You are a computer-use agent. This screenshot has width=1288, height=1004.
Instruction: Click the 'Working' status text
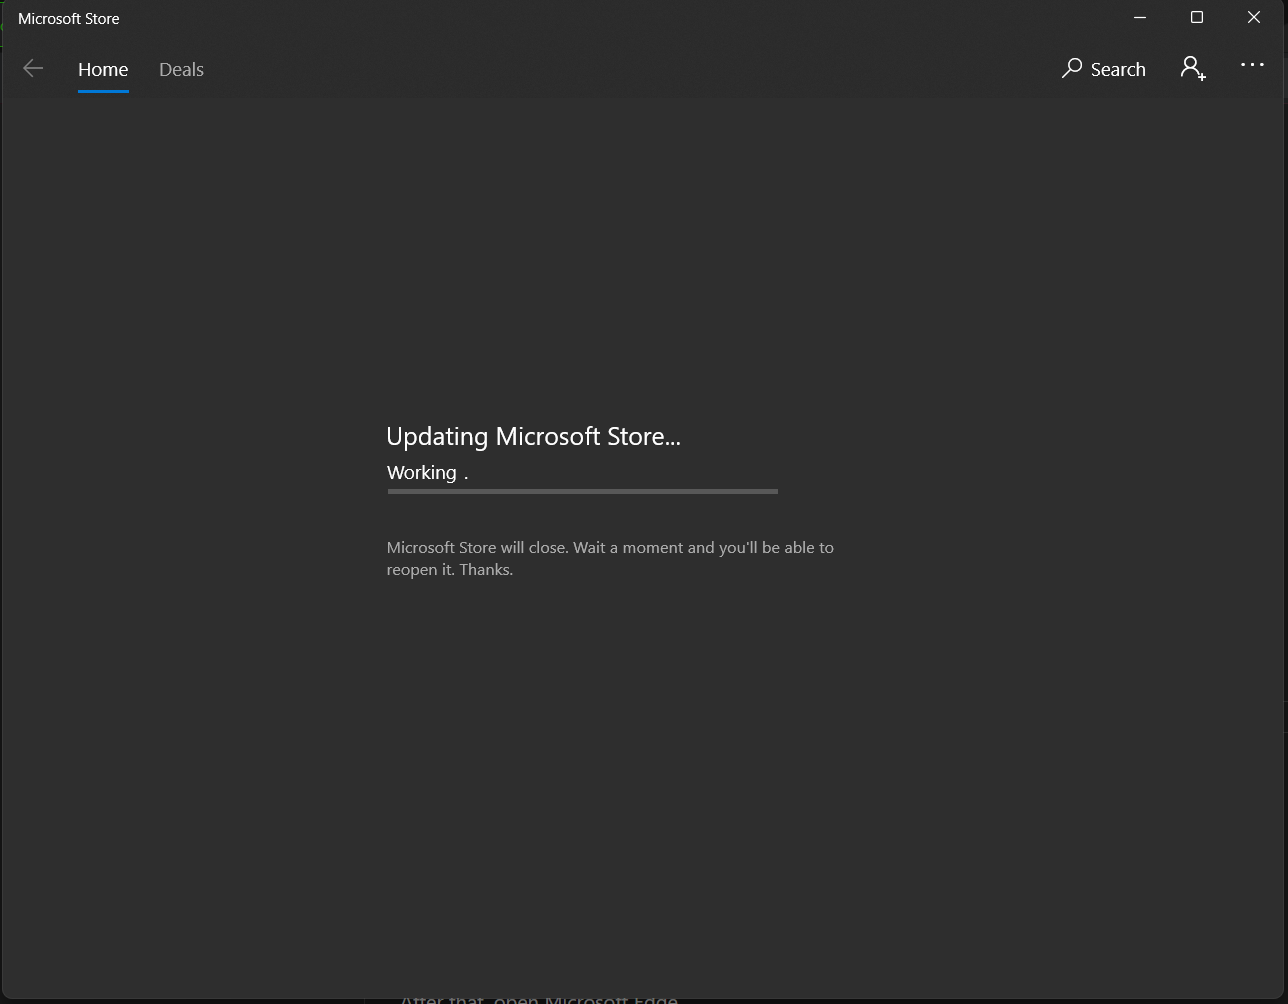click(x=427, y=473)
